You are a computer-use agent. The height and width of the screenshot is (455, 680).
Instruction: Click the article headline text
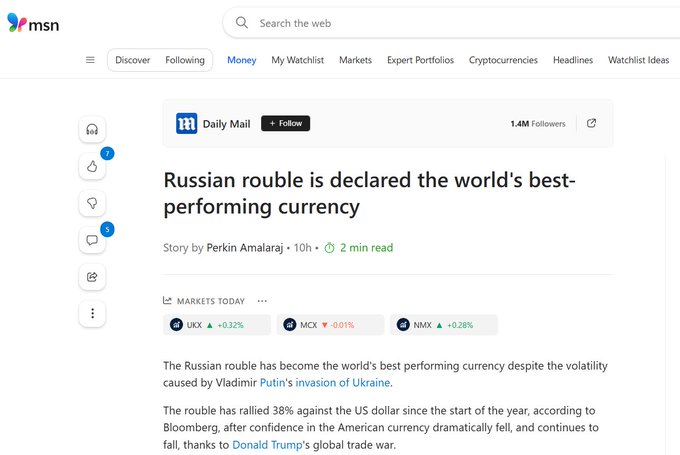[x=369, y=193]
